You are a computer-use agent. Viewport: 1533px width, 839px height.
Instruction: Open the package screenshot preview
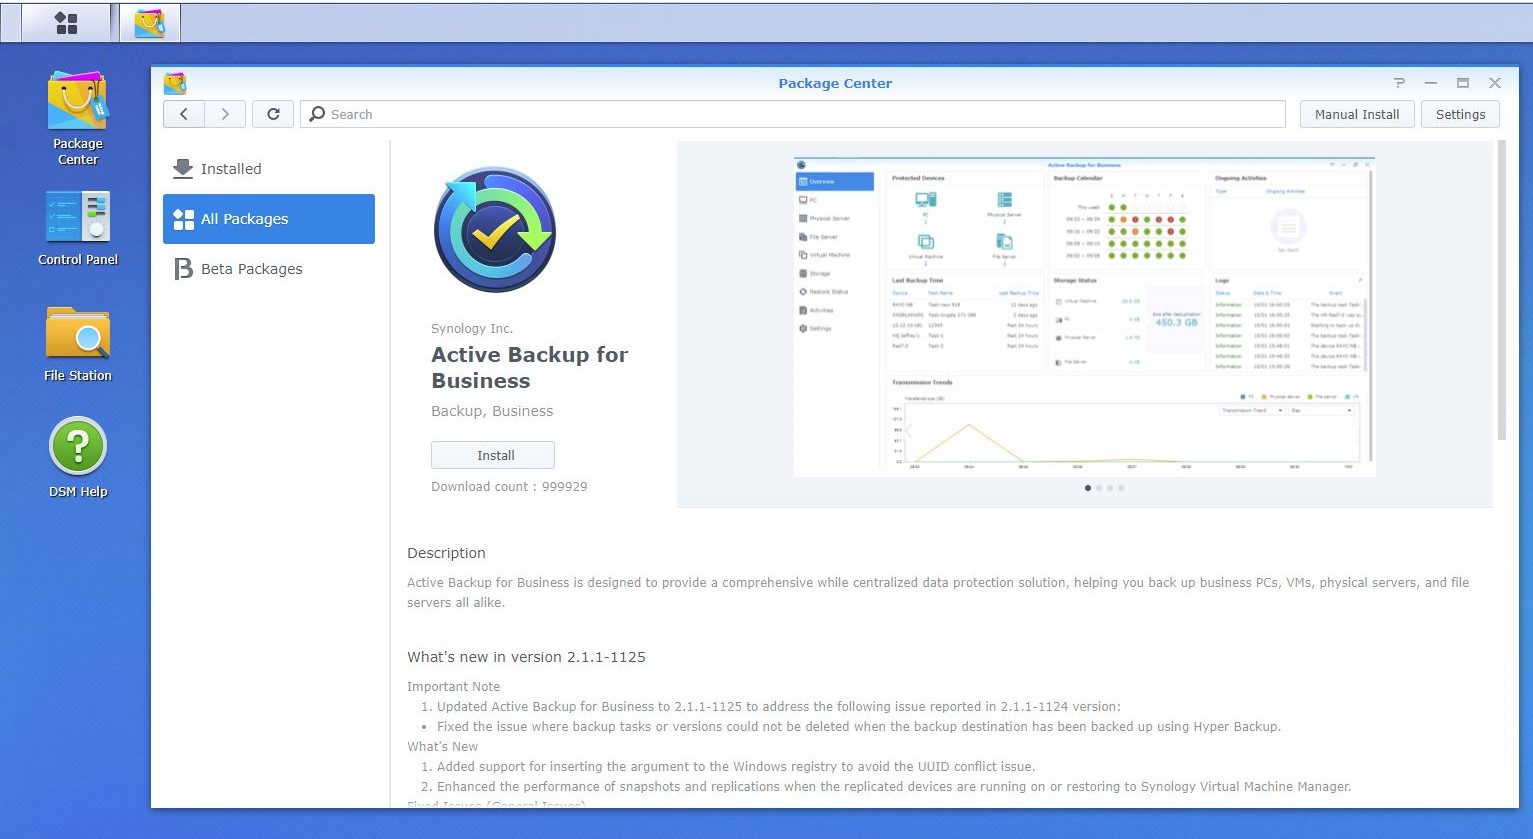click(1085, 316)
